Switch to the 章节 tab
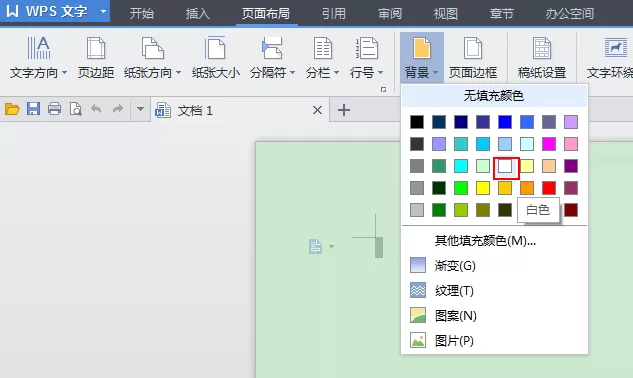This screenshot has height=378, width=633. click(502, 14)
